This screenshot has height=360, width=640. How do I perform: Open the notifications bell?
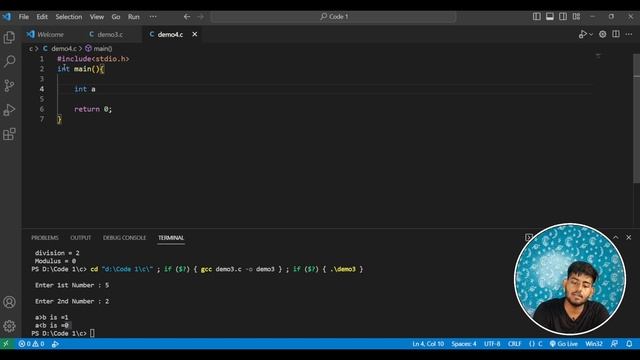[x=629, y=344]
